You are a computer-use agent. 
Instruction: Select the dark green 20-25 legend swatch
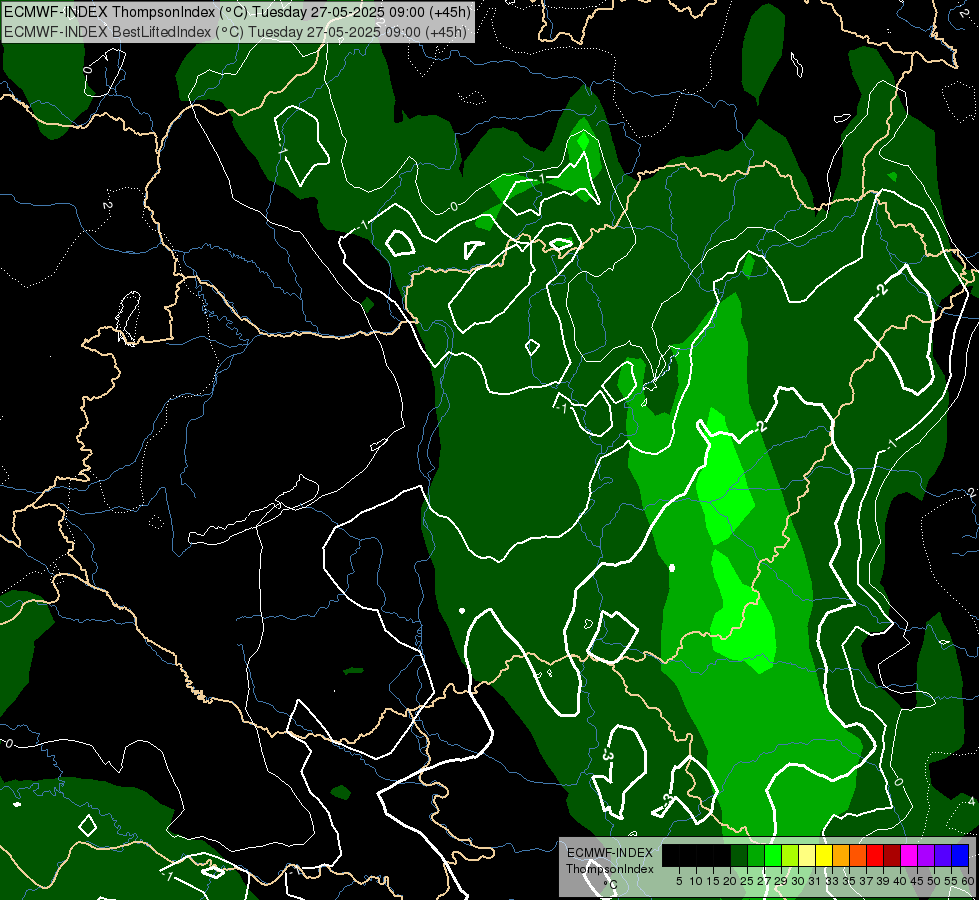(x=739, y=856)
